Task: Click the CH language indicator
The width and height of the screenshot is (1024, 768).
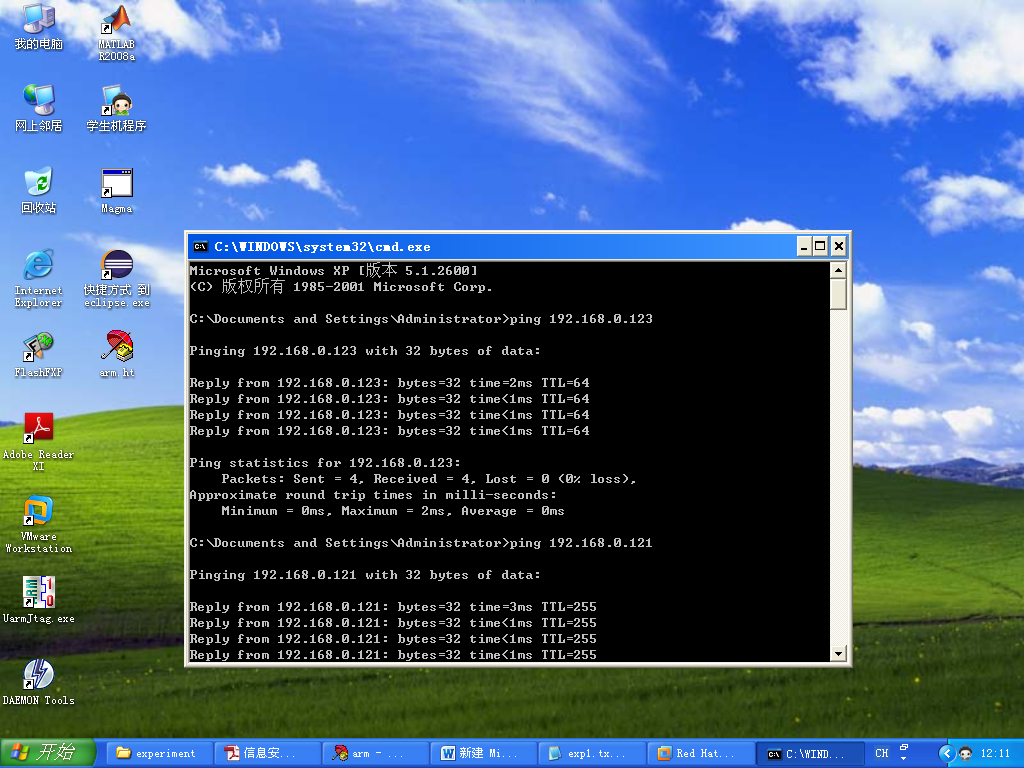Action: click(882, 753)
